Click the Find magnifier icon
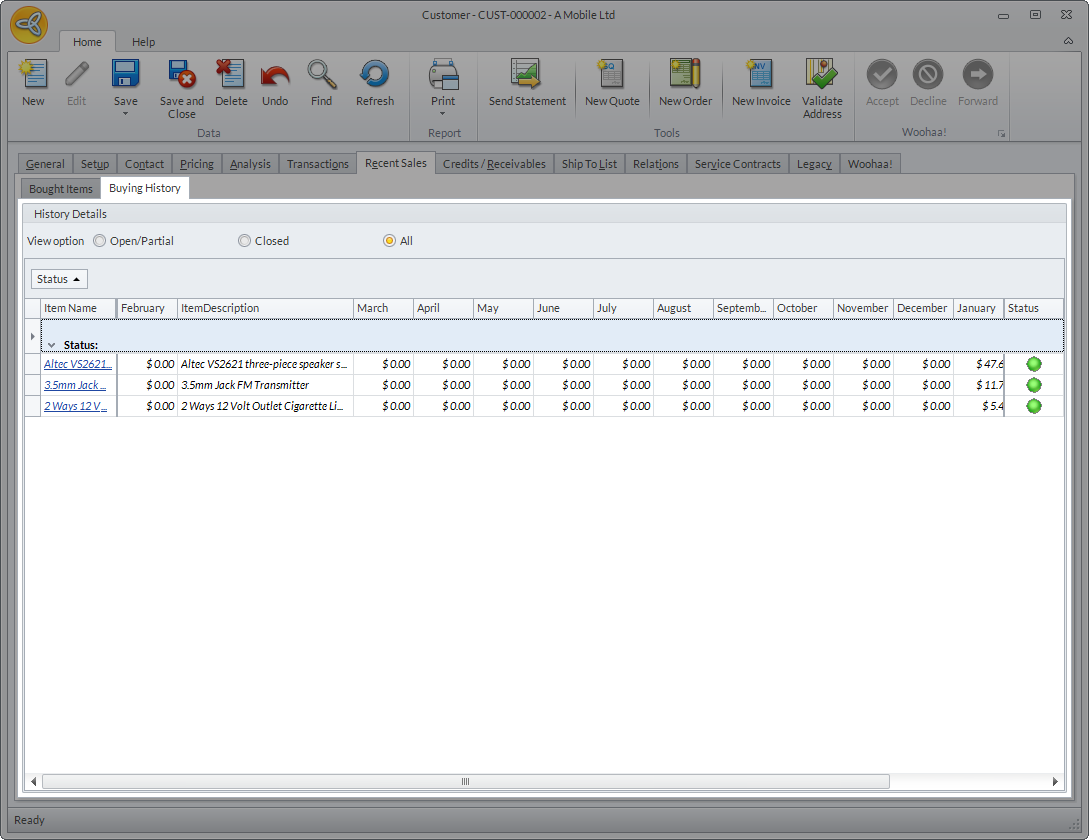Viewport: 1089px width, 840px height. tap(321, 76)
